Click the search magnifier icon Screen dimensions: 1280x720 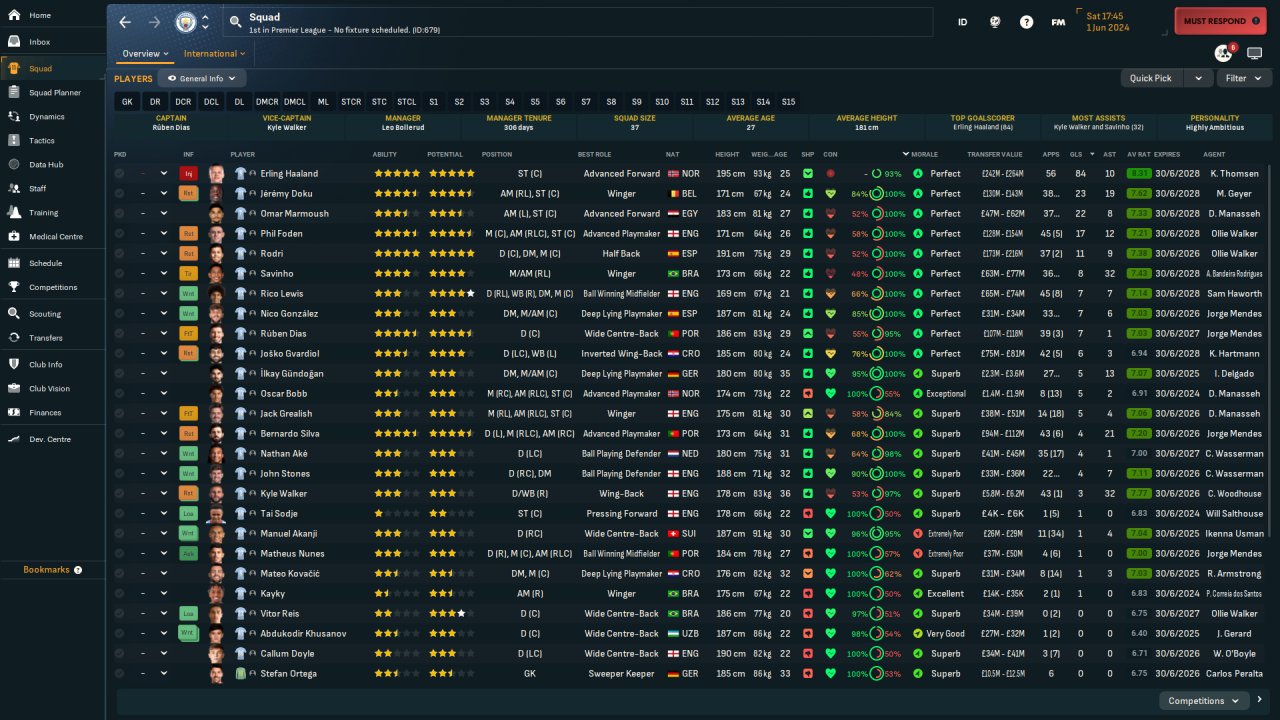(x=235, y=21)
